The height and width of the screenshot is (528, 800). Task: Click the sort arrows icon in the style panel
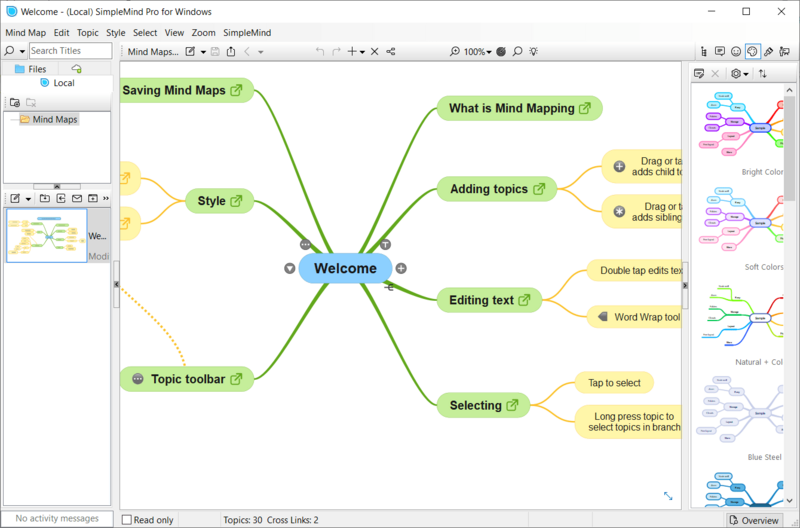coord(763,74)
